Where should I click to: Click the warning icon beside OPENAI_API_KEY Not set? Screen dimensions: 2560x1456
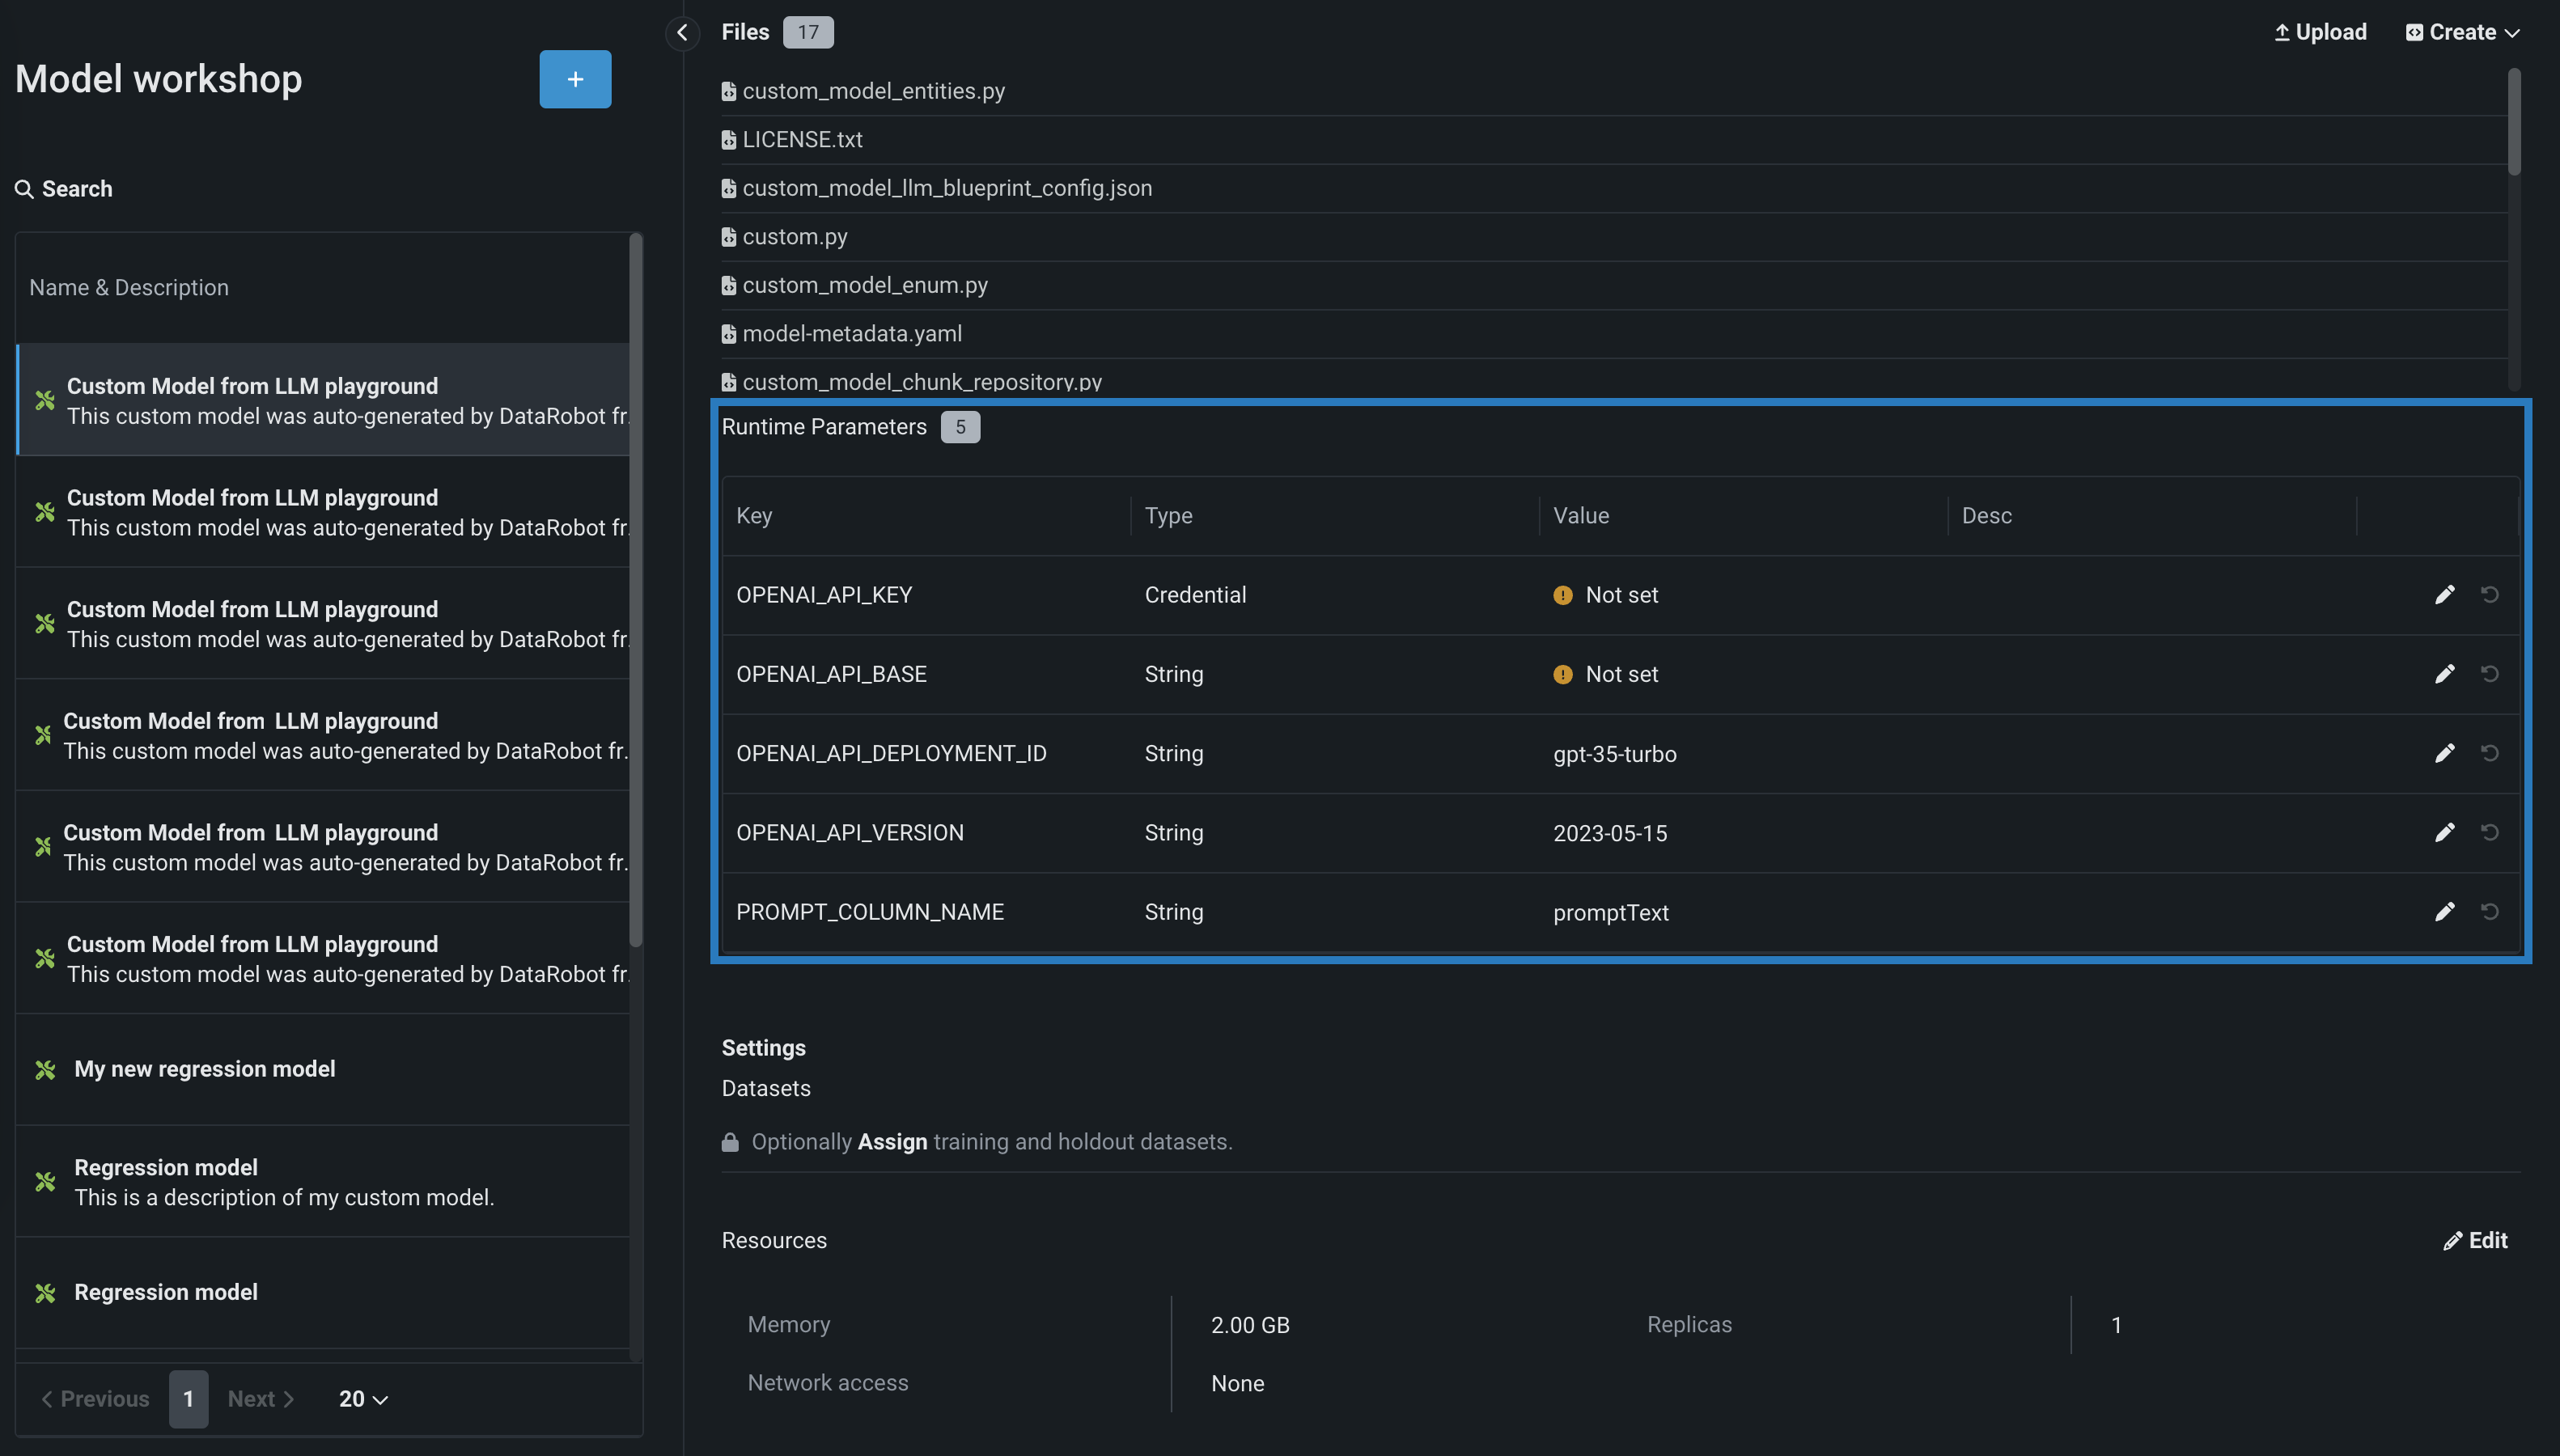tap(1562, 595)
